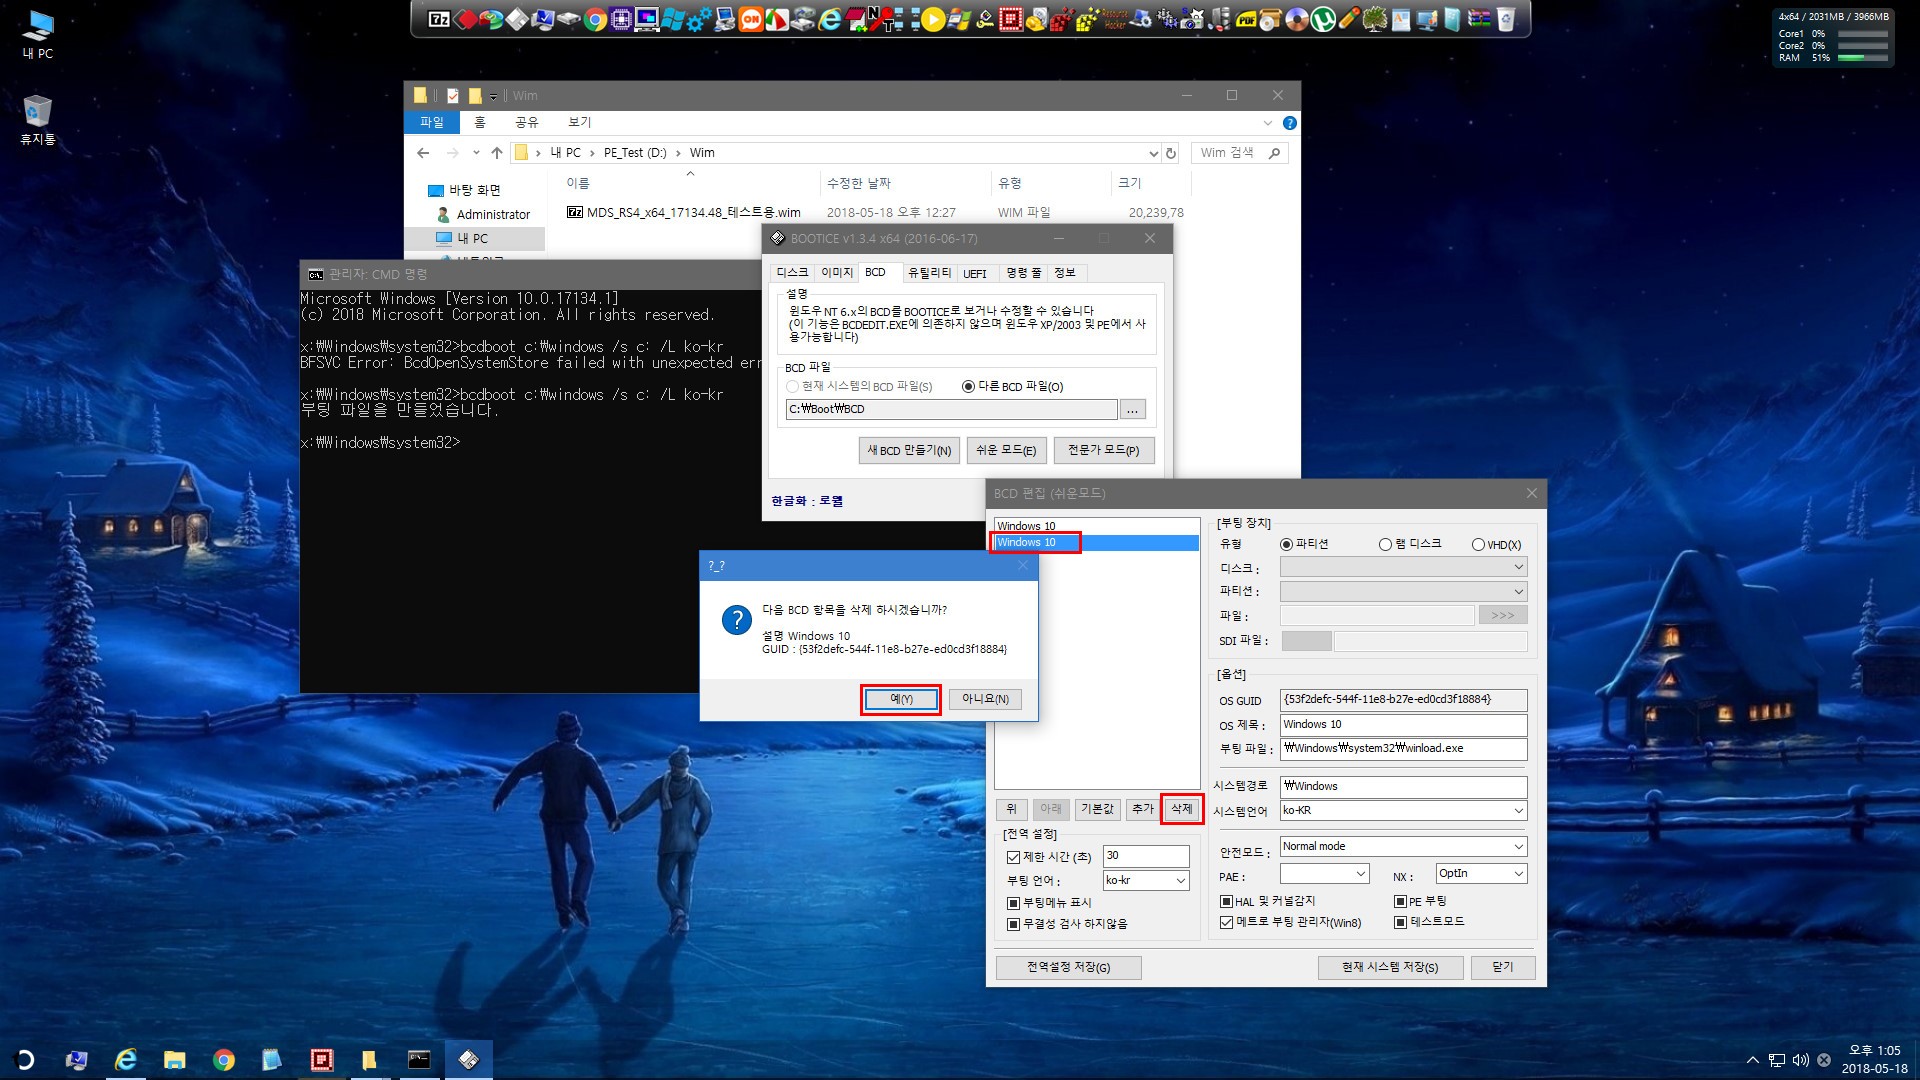Image resolution: width=1920 pixels, height=1080 pixels.
Task: Select 파티션 boot device type
Action: pos(1304,544)
